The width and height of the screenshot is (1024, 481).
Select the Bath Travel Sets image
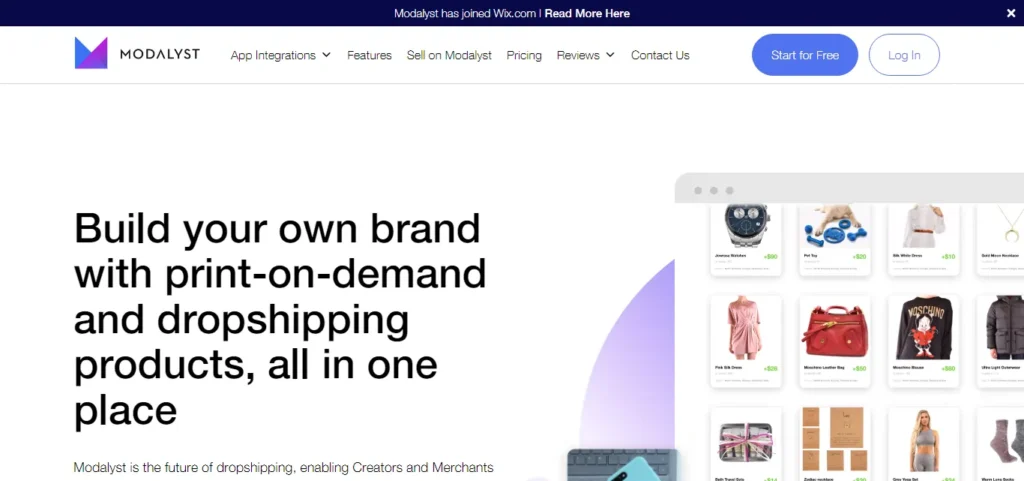(x=746, y=442)
